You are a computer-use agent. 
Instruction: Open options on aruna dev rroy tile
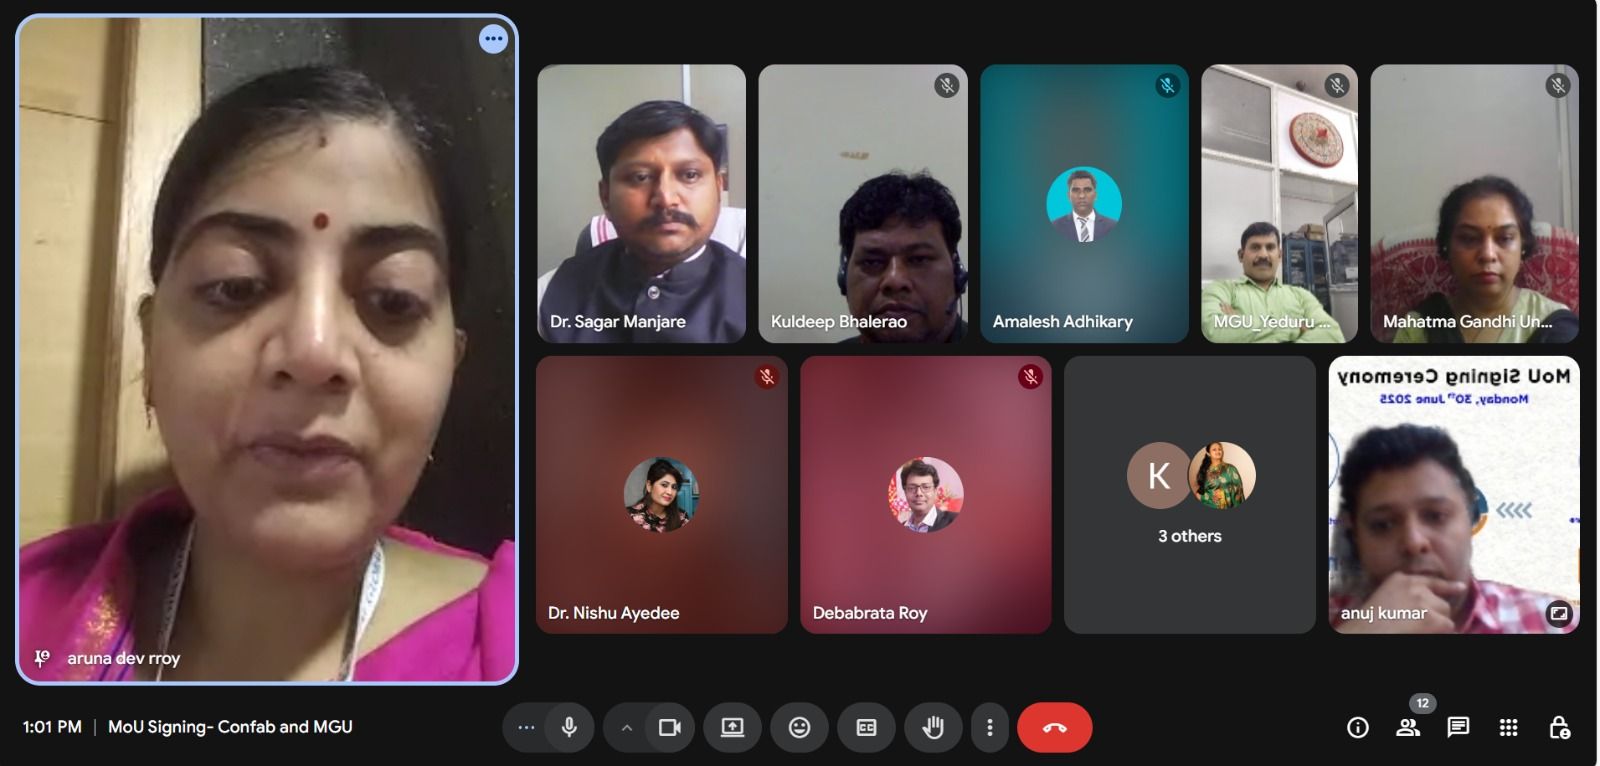[x=493, y=39]
